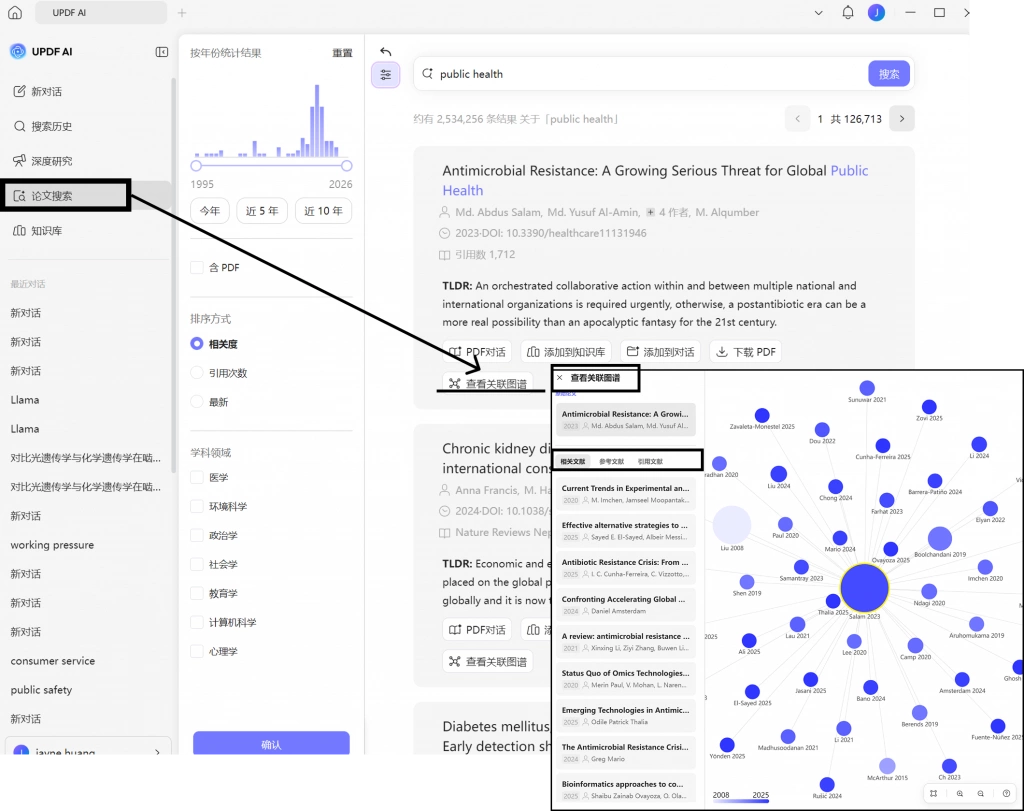Expand the 4 作者 author list

click(x=666, y=212)
